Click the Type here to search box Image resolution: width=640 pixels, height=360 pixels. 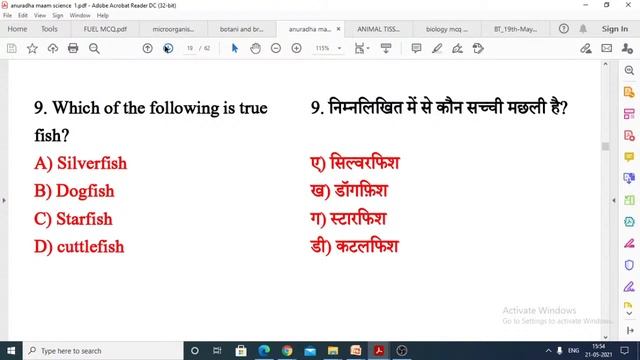[104, 351]
